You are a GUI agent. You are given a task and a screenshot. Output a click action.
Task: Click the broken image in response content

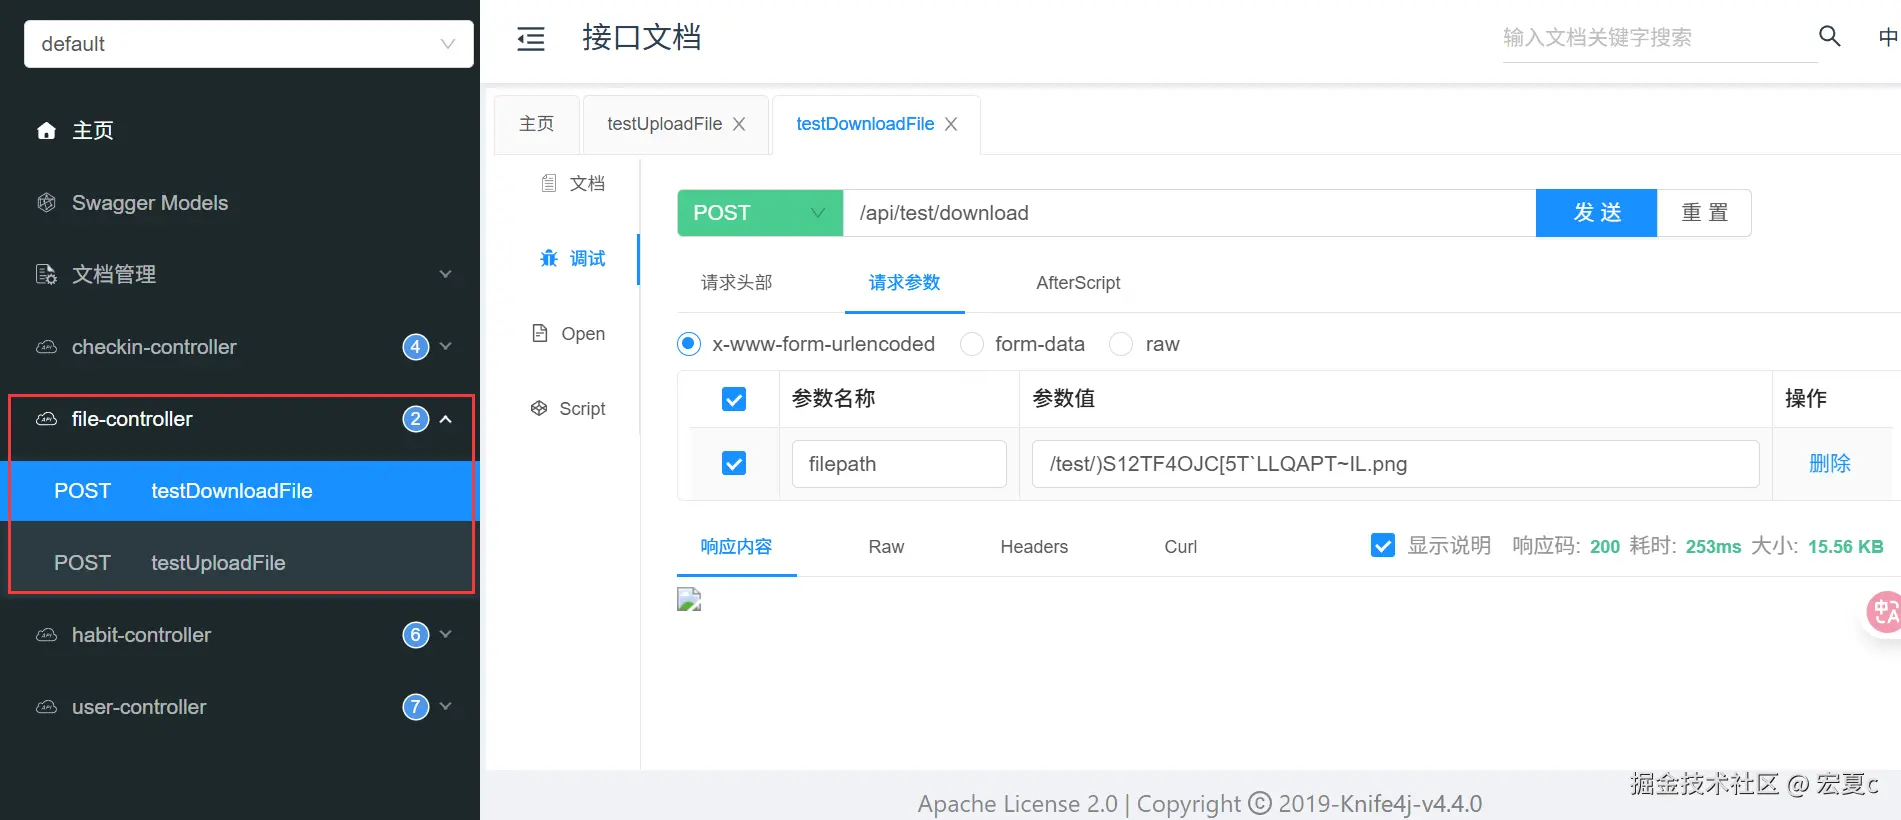tap(689, 599)
